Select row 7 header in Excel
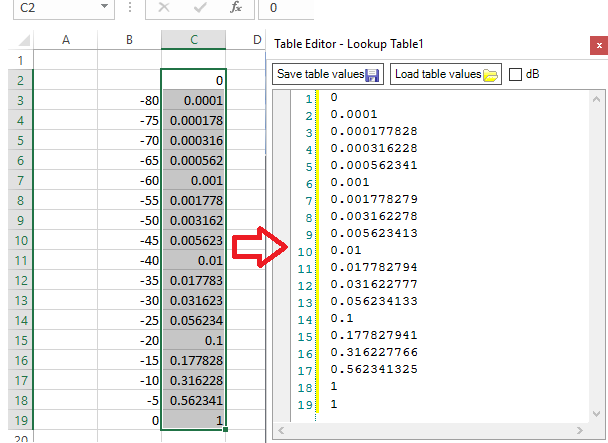The width and height of the screenshot is (608, 443). point(21,180)
